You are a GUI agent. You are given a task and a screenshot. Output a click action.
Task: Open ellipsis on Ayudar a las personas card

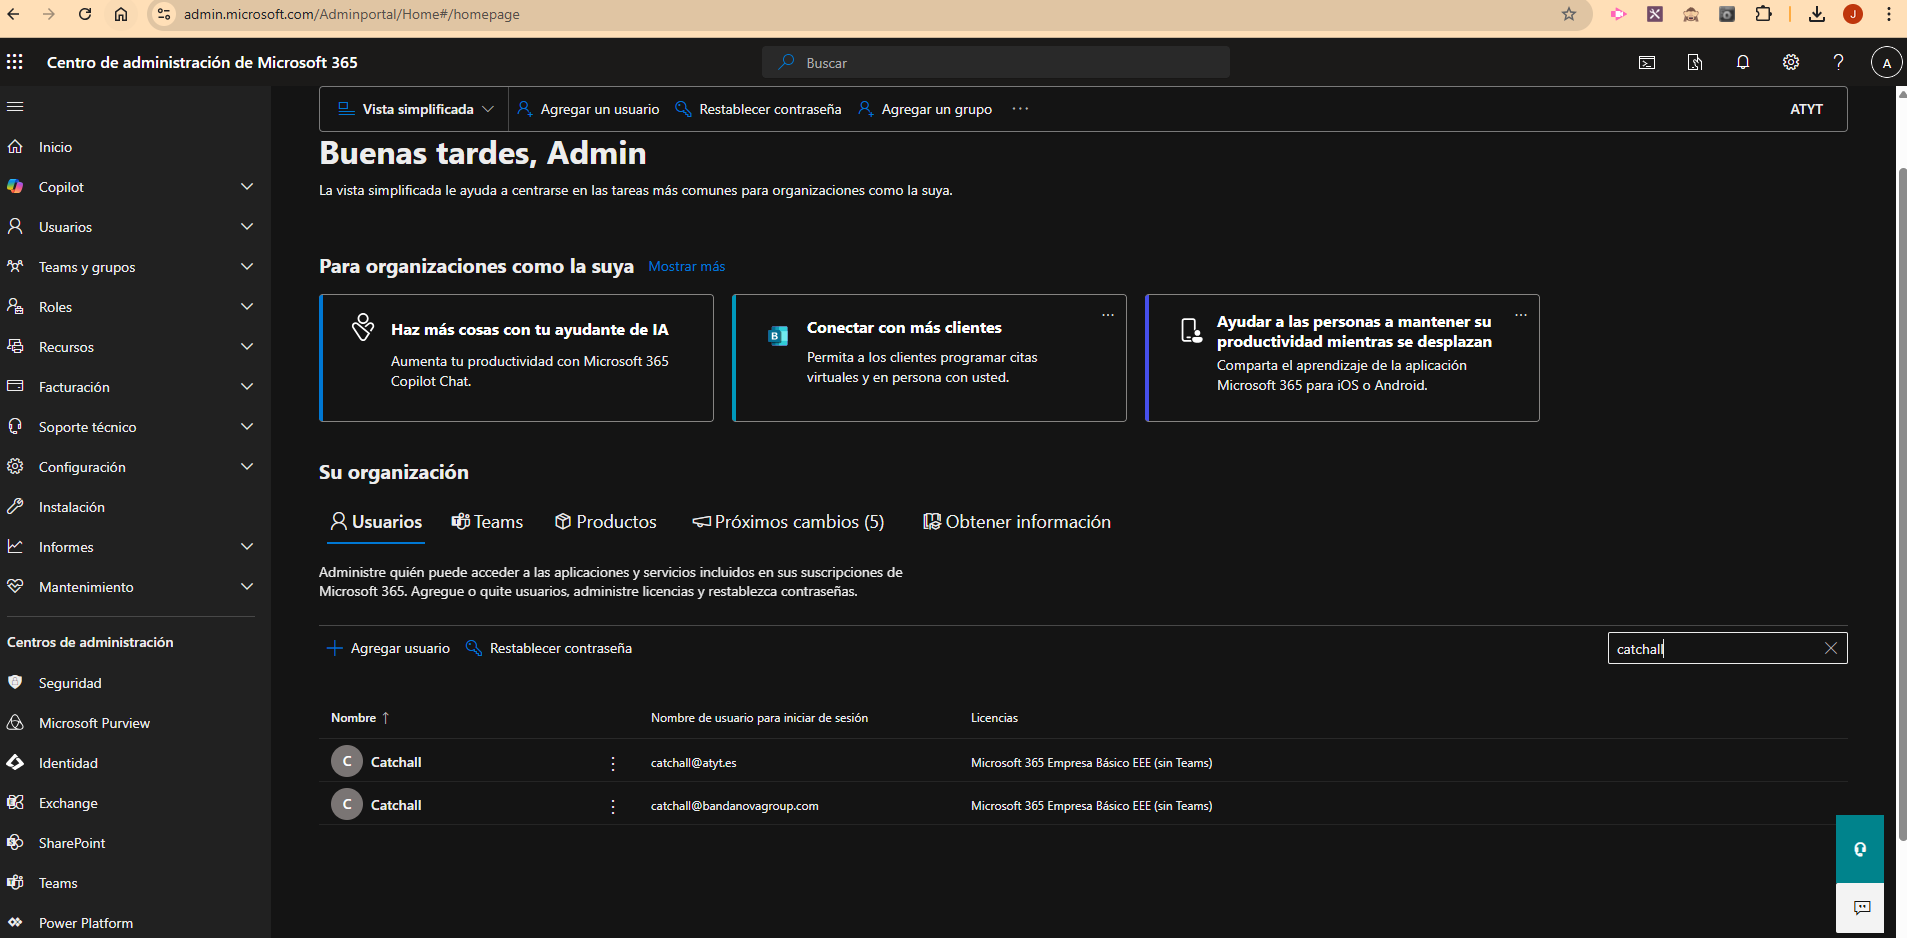tap(1521, 314)
